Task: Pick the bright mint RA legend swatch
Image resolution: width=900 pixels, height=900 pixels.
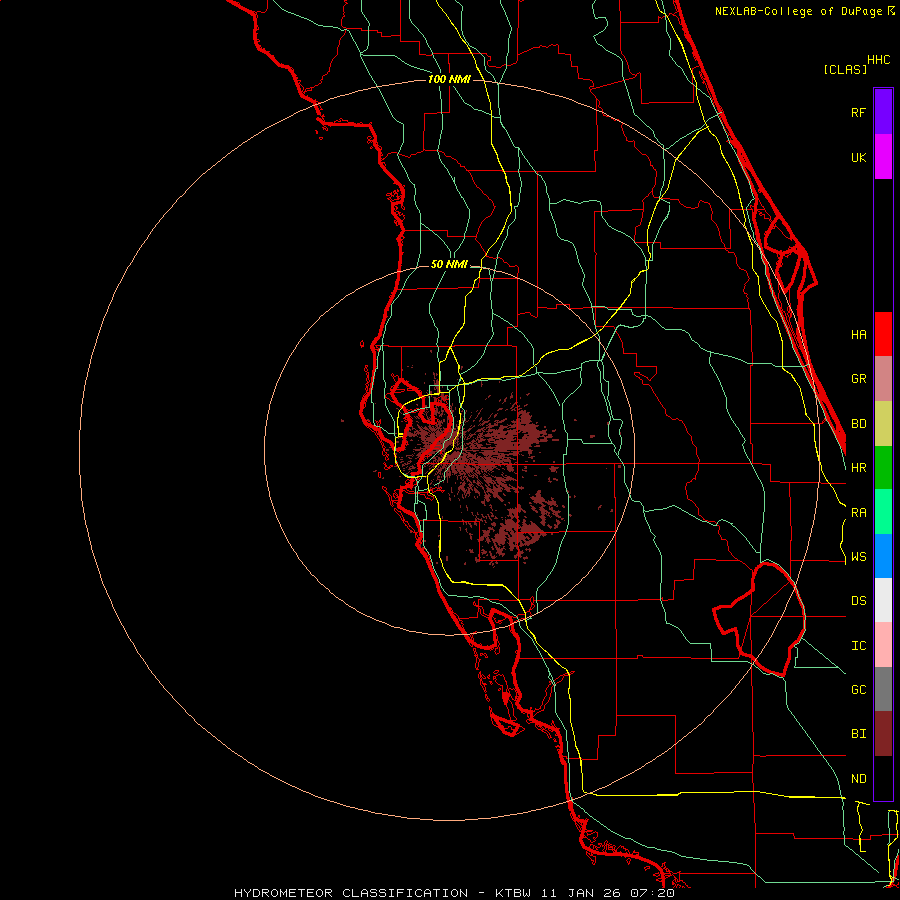Action: click(x=883, y=512)
